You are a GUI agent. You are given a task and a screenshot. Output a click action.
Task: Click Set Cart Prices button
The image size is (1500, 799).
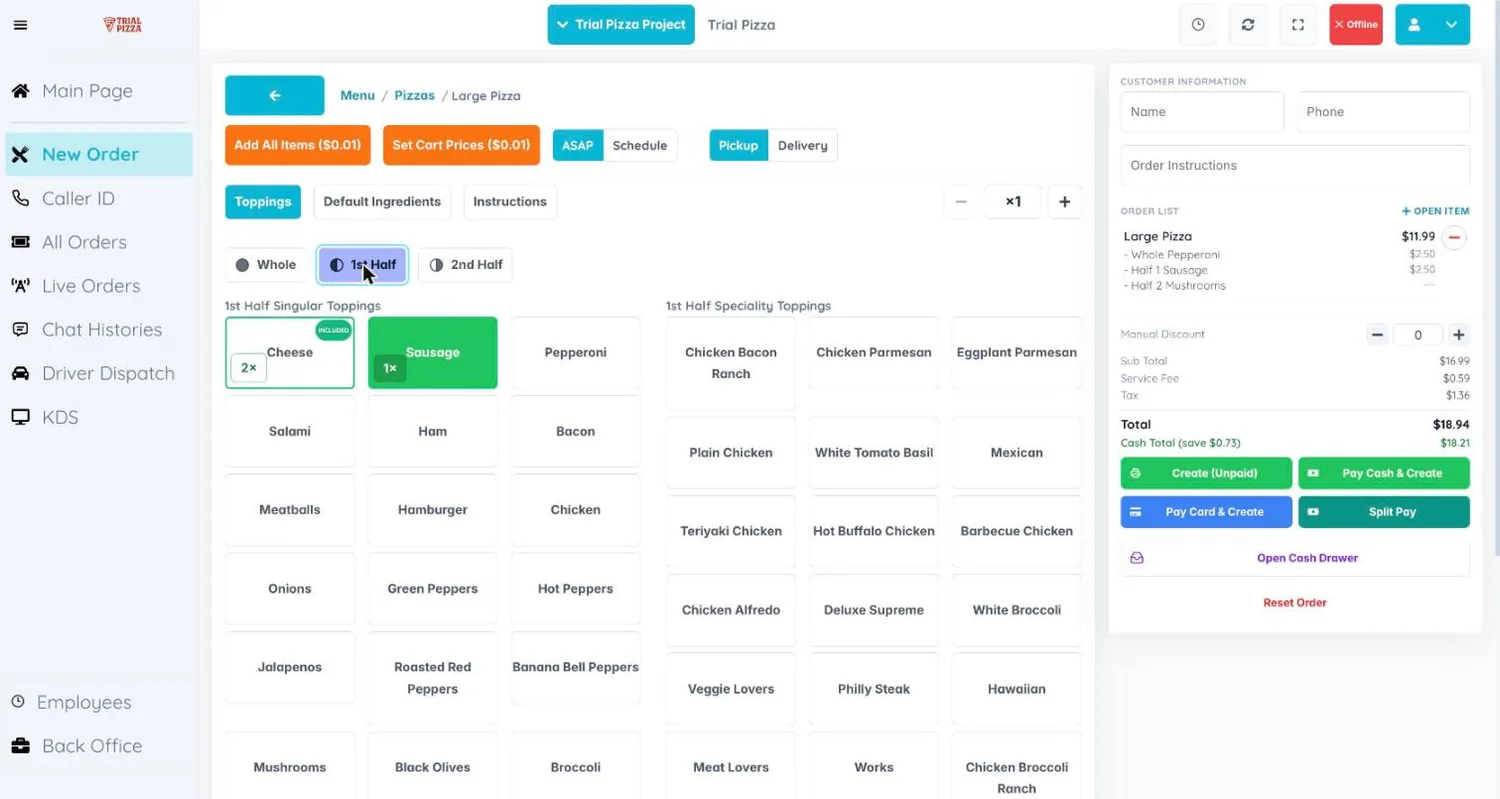461,145
